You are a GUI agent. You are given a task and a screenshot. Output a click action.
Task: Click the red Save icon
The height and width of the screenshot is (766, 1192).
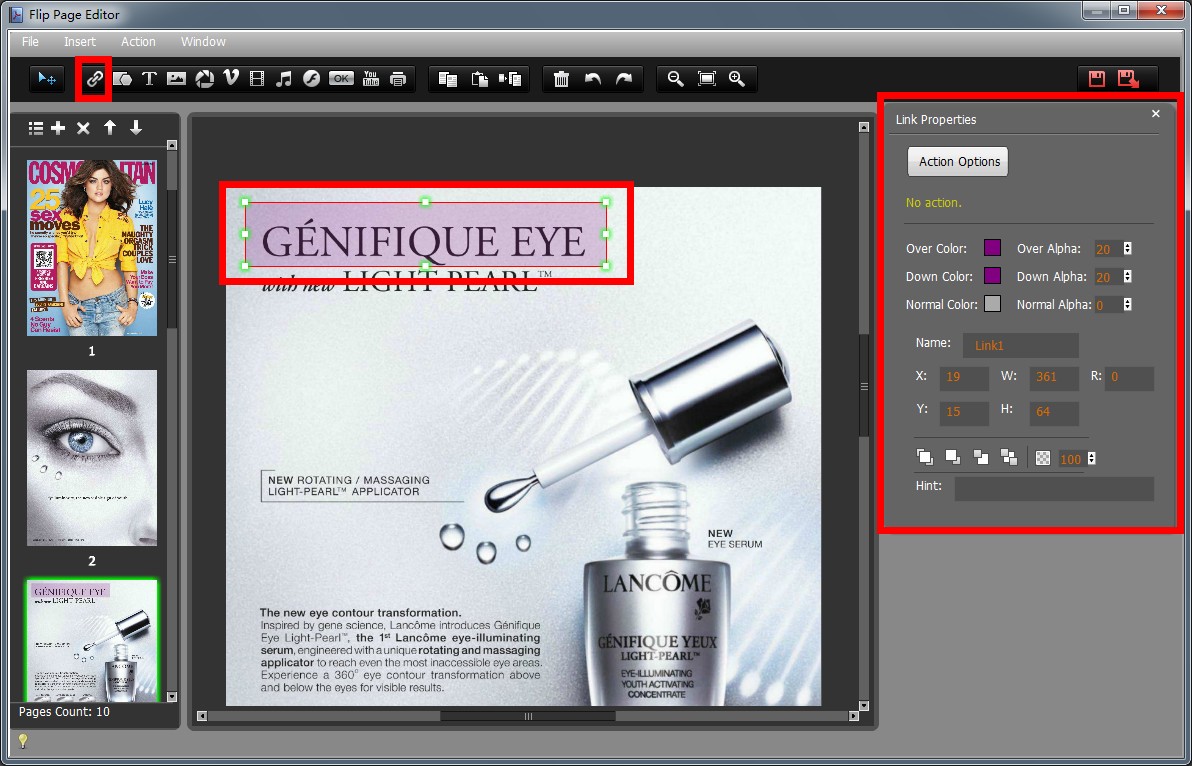[x=1097, y=79]
